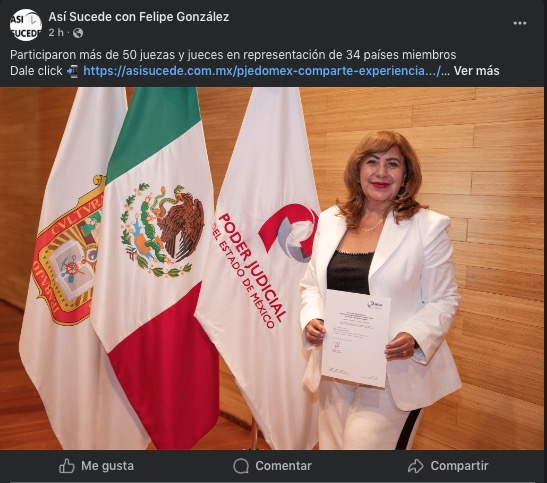Click the caption about 50 juezas y jueces
Screen dimensions: 547x483
click(x=233, y=55)
